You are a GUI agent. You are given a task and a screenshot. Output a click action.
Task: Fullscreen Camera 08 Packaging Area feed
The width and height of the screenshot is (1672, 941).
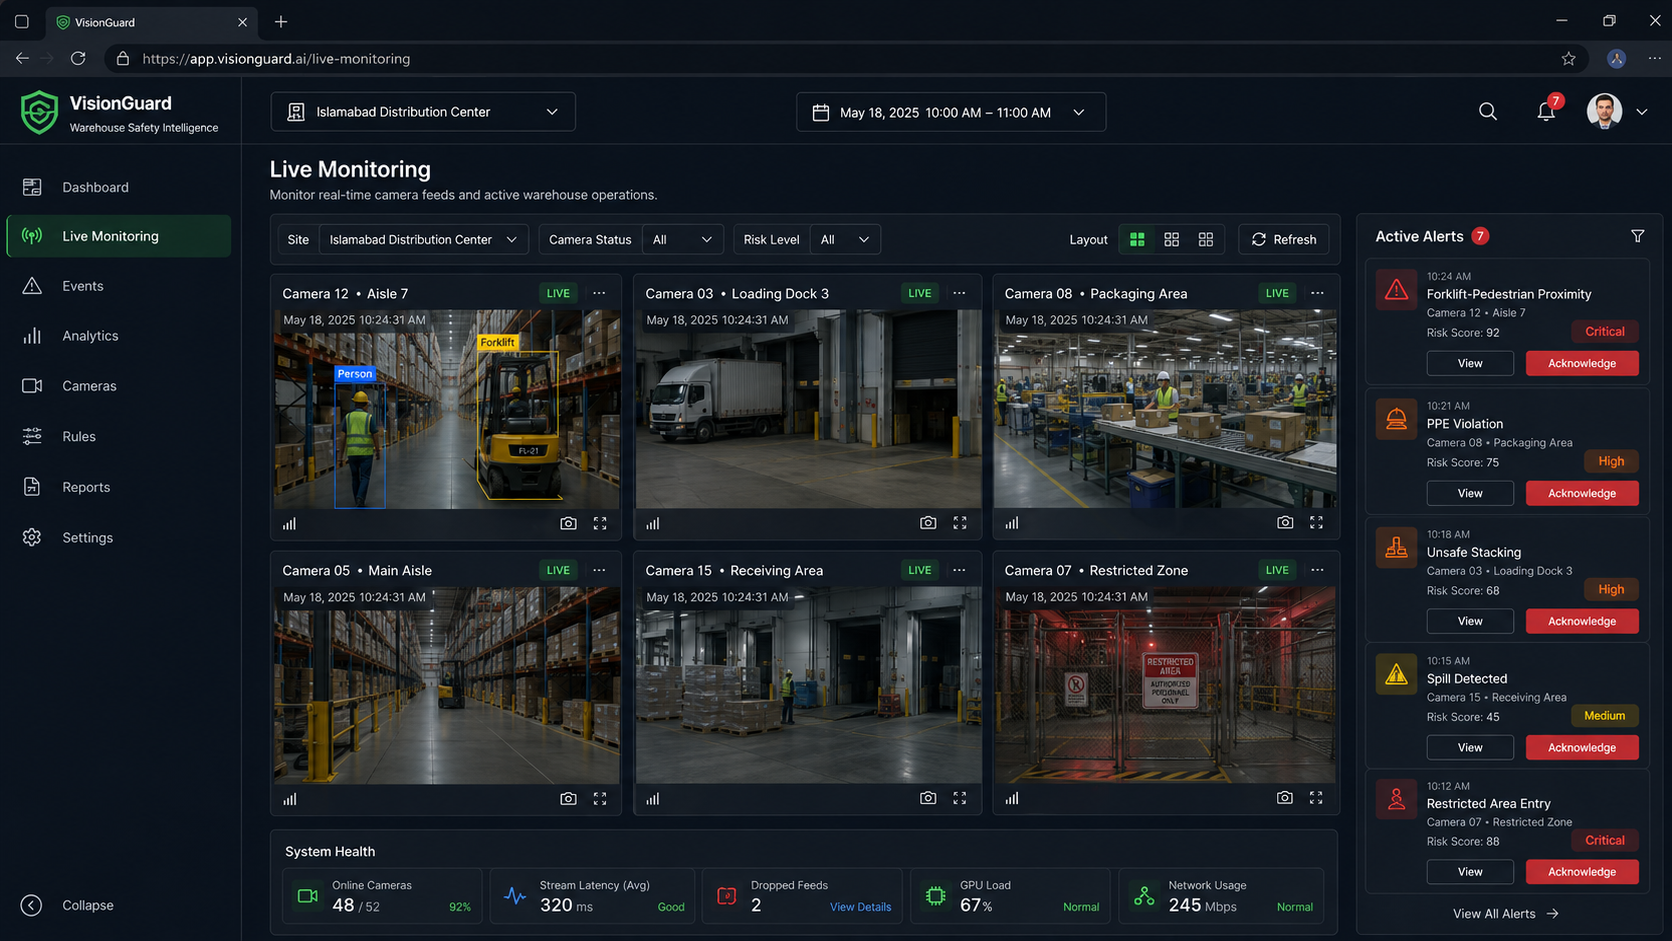coord(1316,522)
